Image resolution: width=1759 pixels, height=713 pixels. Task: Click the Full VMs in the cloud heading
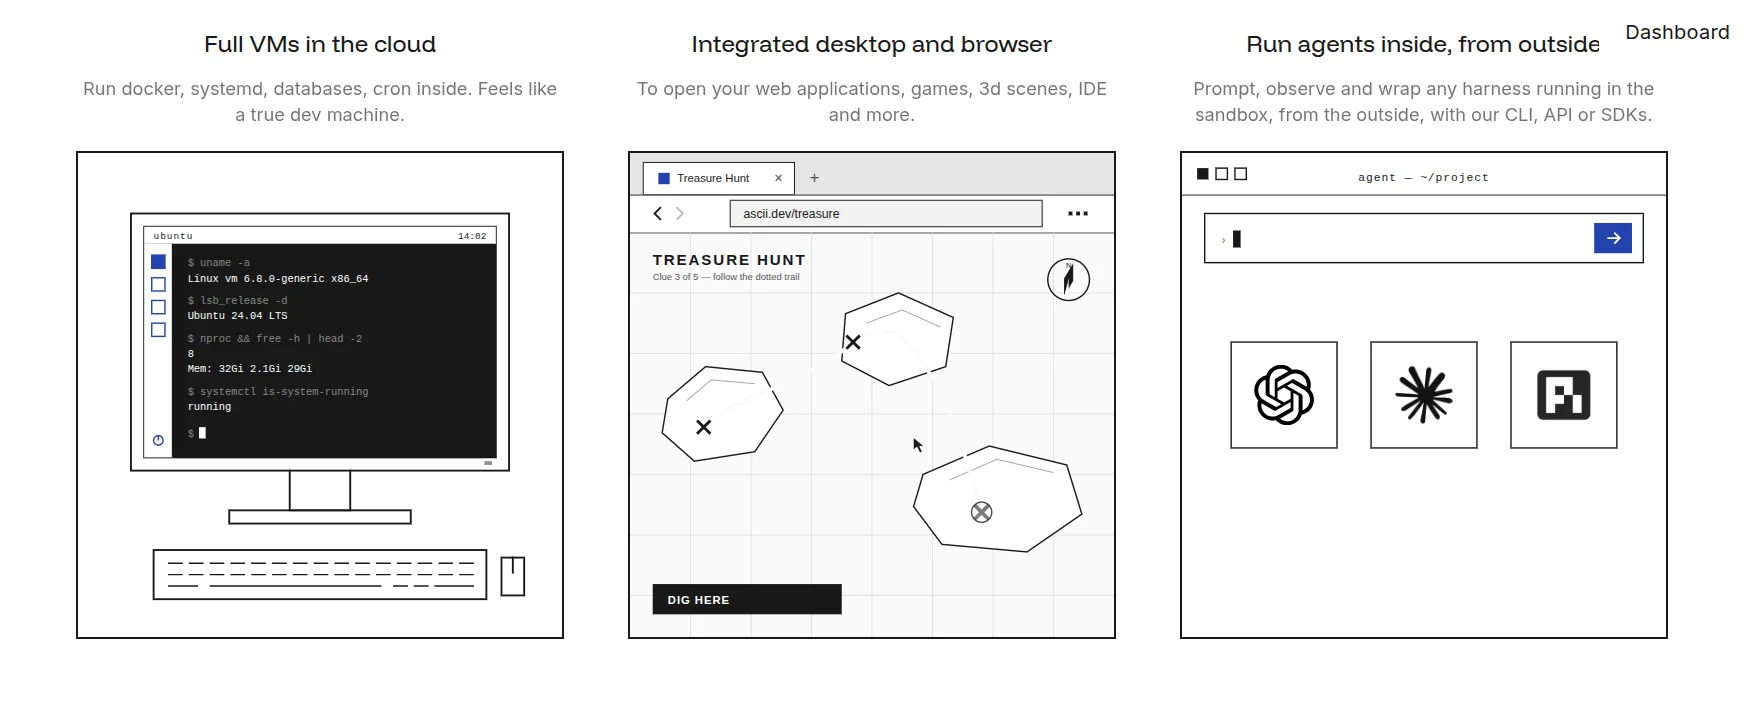320,44
